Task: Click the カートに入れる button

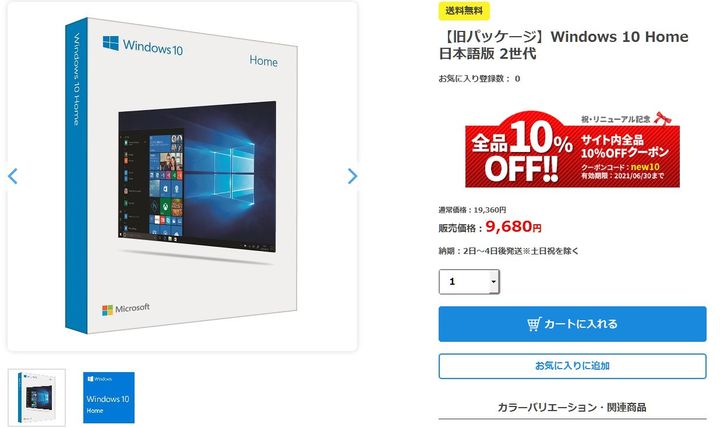Action: 572,324
